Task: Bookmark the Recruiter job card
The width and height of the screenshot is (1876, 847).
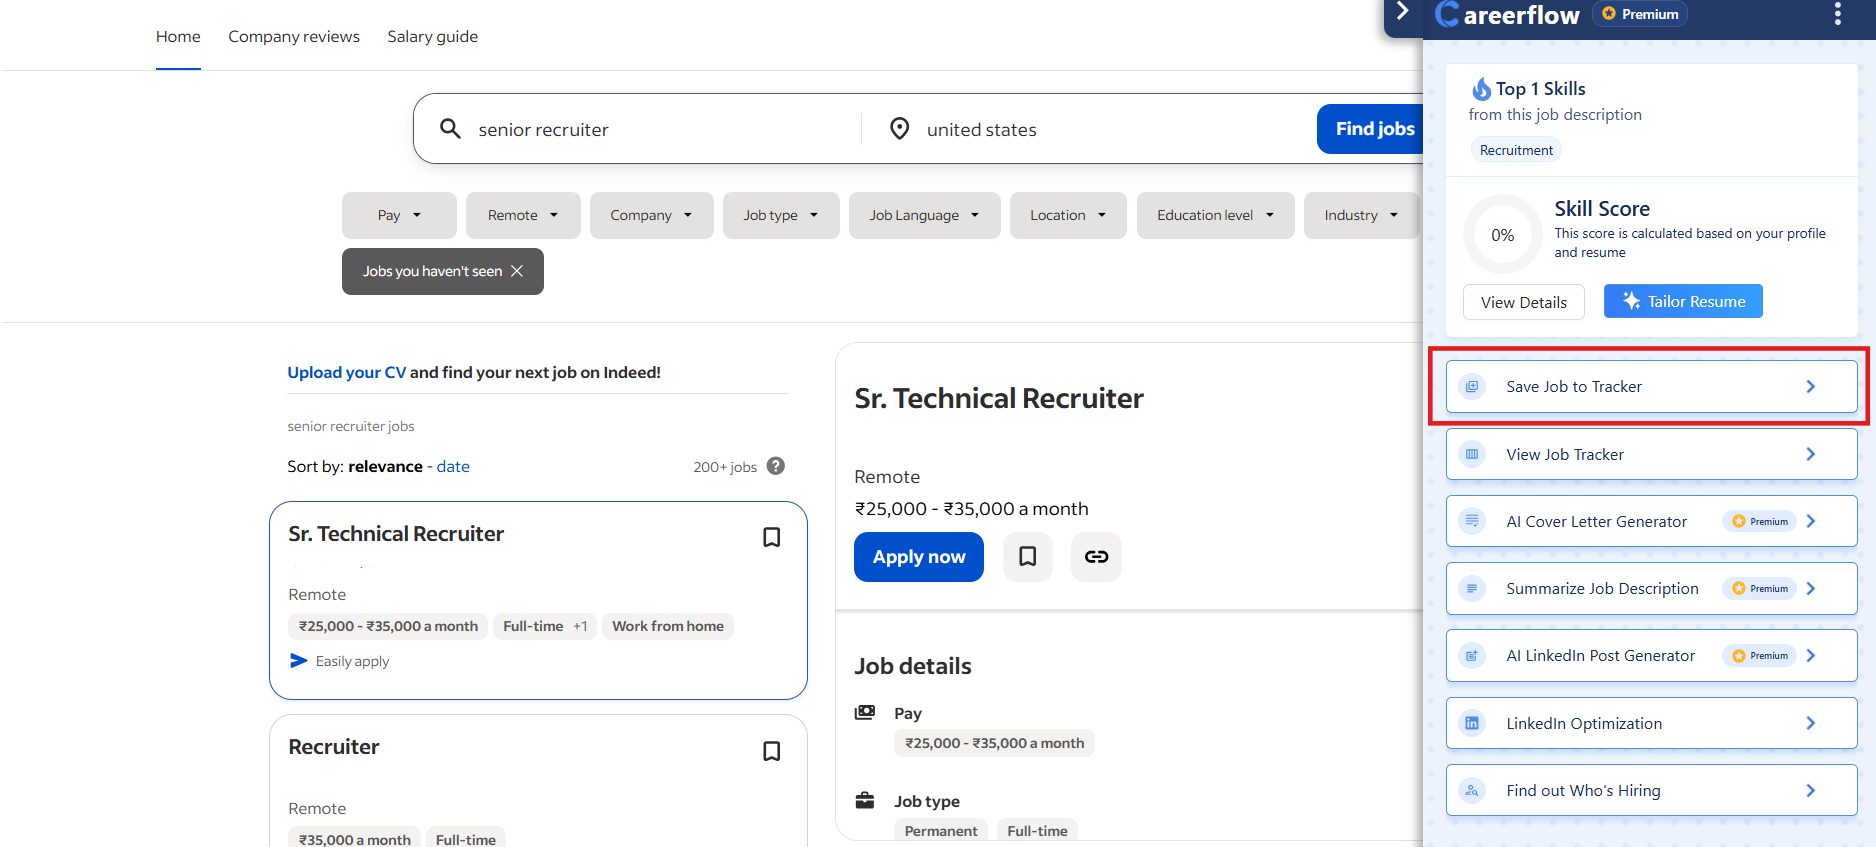Action: 772,751
